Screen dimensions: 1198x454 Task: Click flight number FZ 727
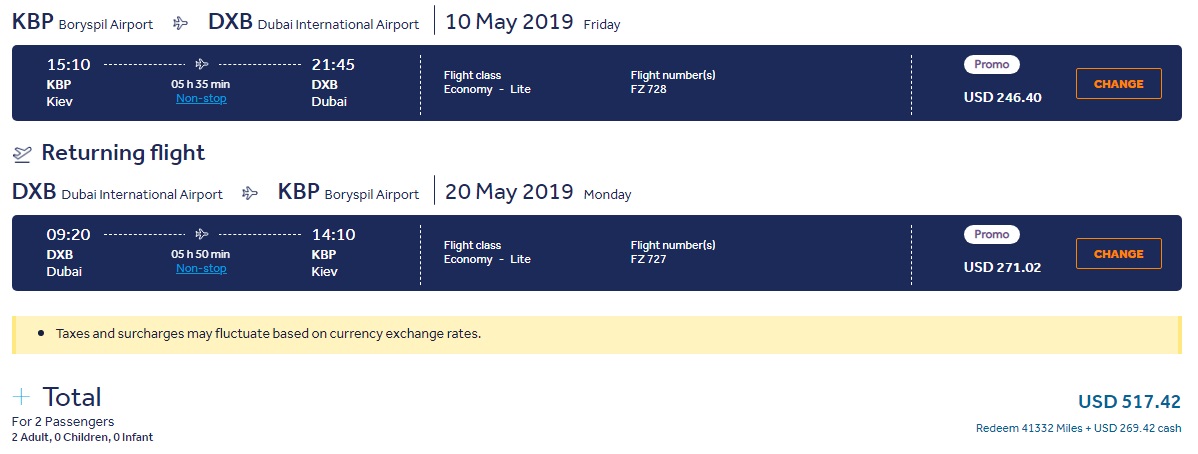648,259
